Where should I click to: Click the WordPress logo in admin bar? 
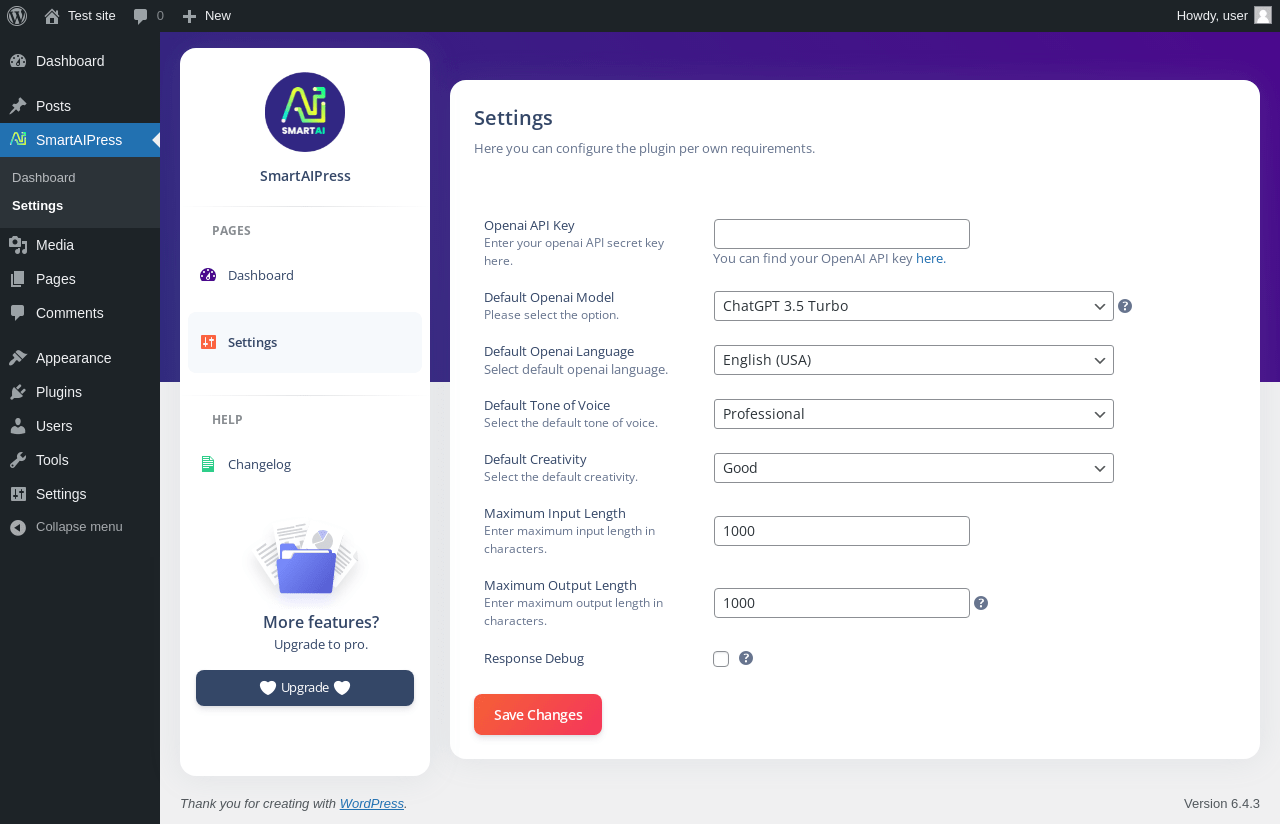(17, 15)
